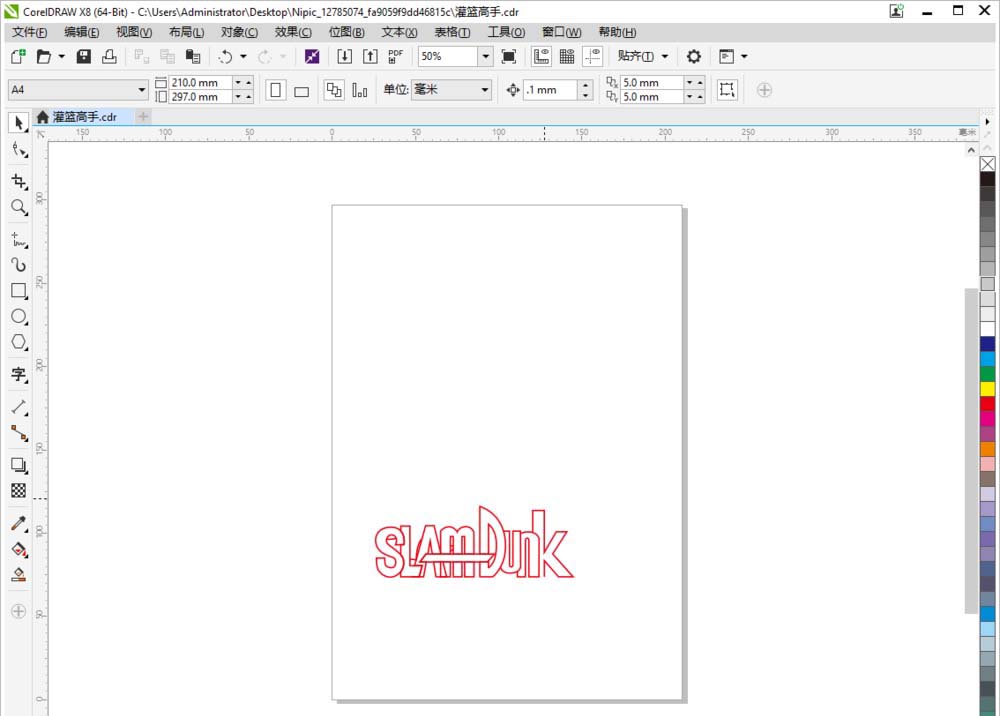Click the New document icon
Screen dimensions: 1000x716
[18, 57]
